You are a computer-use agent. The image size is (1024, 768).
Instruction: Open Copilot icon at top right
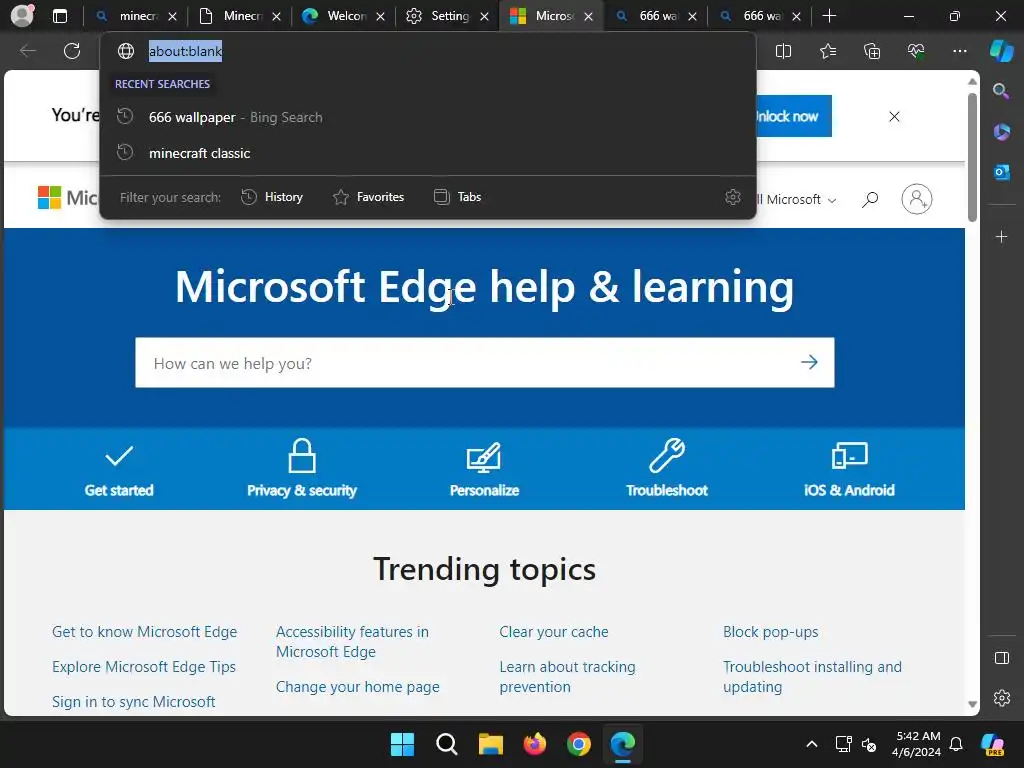1001,50
